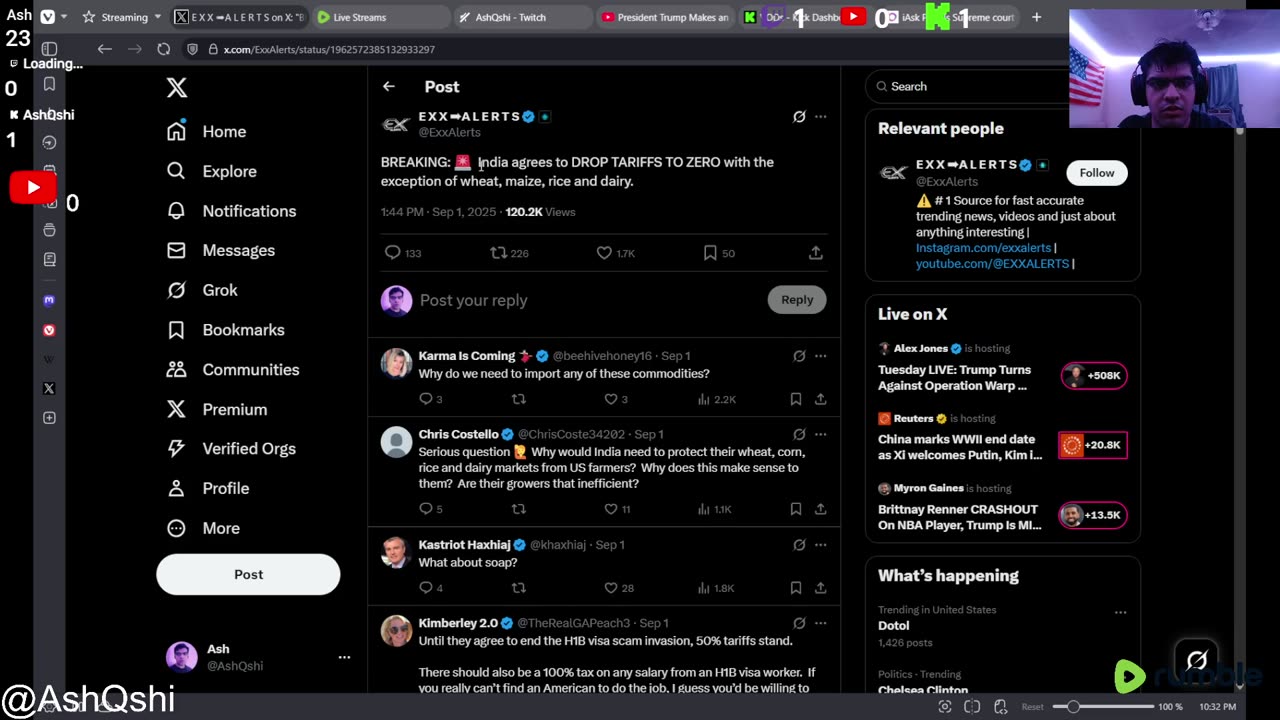Open three-dot menu on Chris Costello's reply
This screenshot has width=1280, height=720.
(821, 434)
